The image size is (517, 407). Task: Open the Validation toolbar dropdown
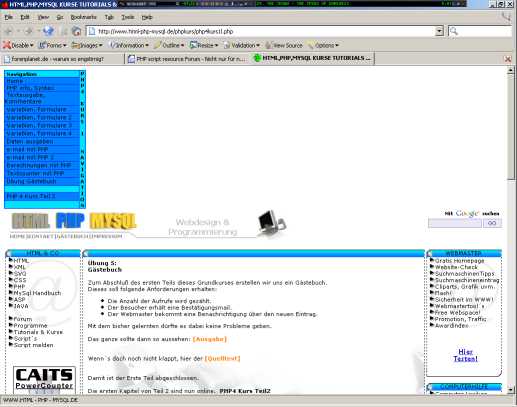click(242, 45)
